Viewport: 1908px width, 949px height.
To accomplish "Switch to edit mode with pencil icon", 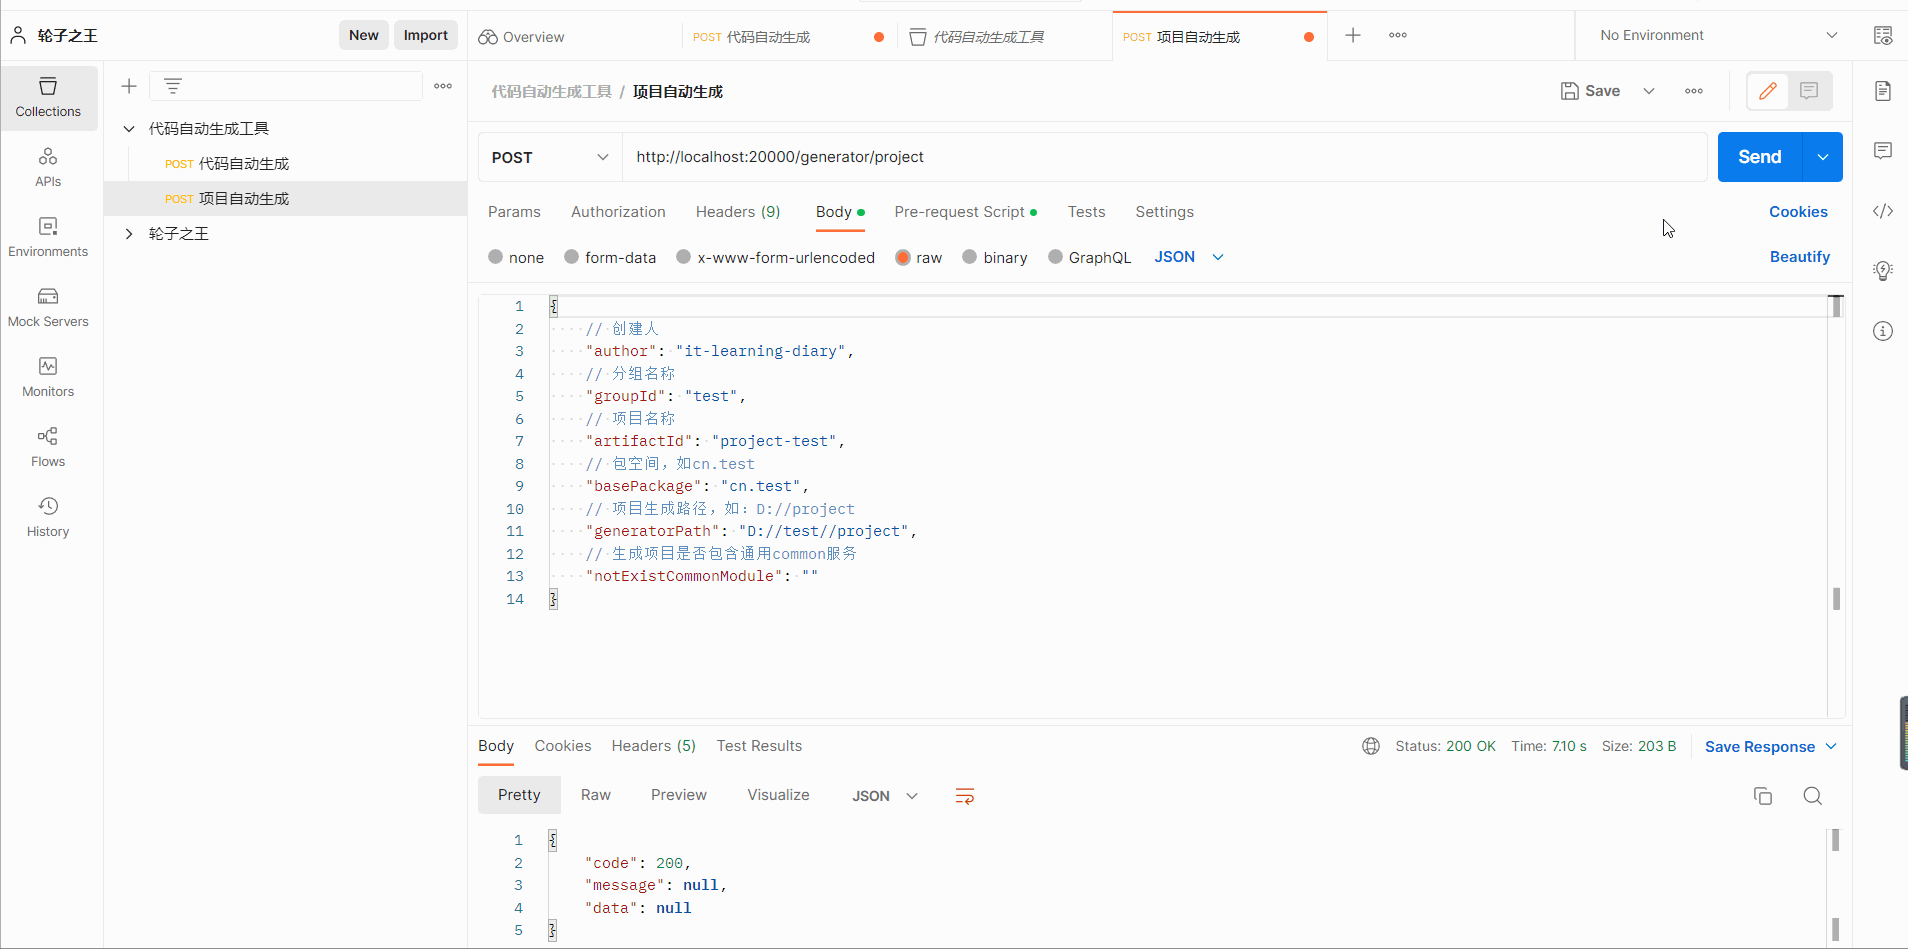I will 1768,91.
